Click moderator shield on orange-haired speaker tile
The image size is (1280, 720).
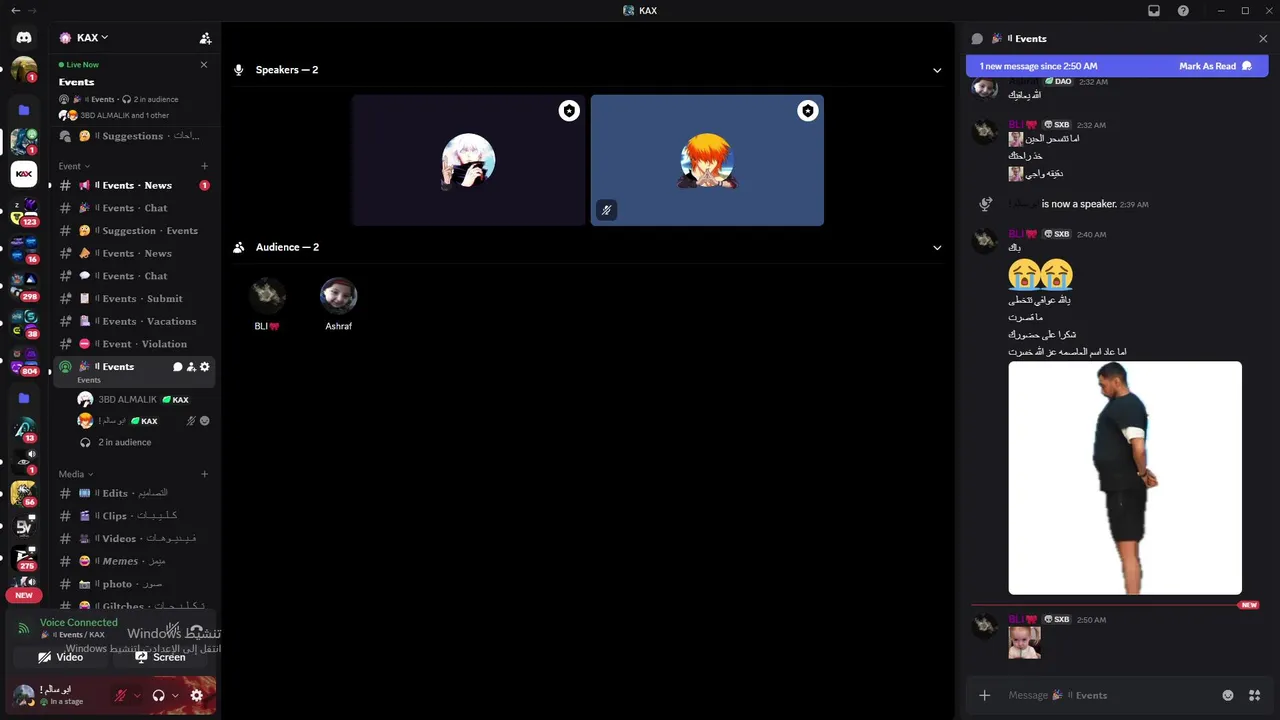click(807, 111)
